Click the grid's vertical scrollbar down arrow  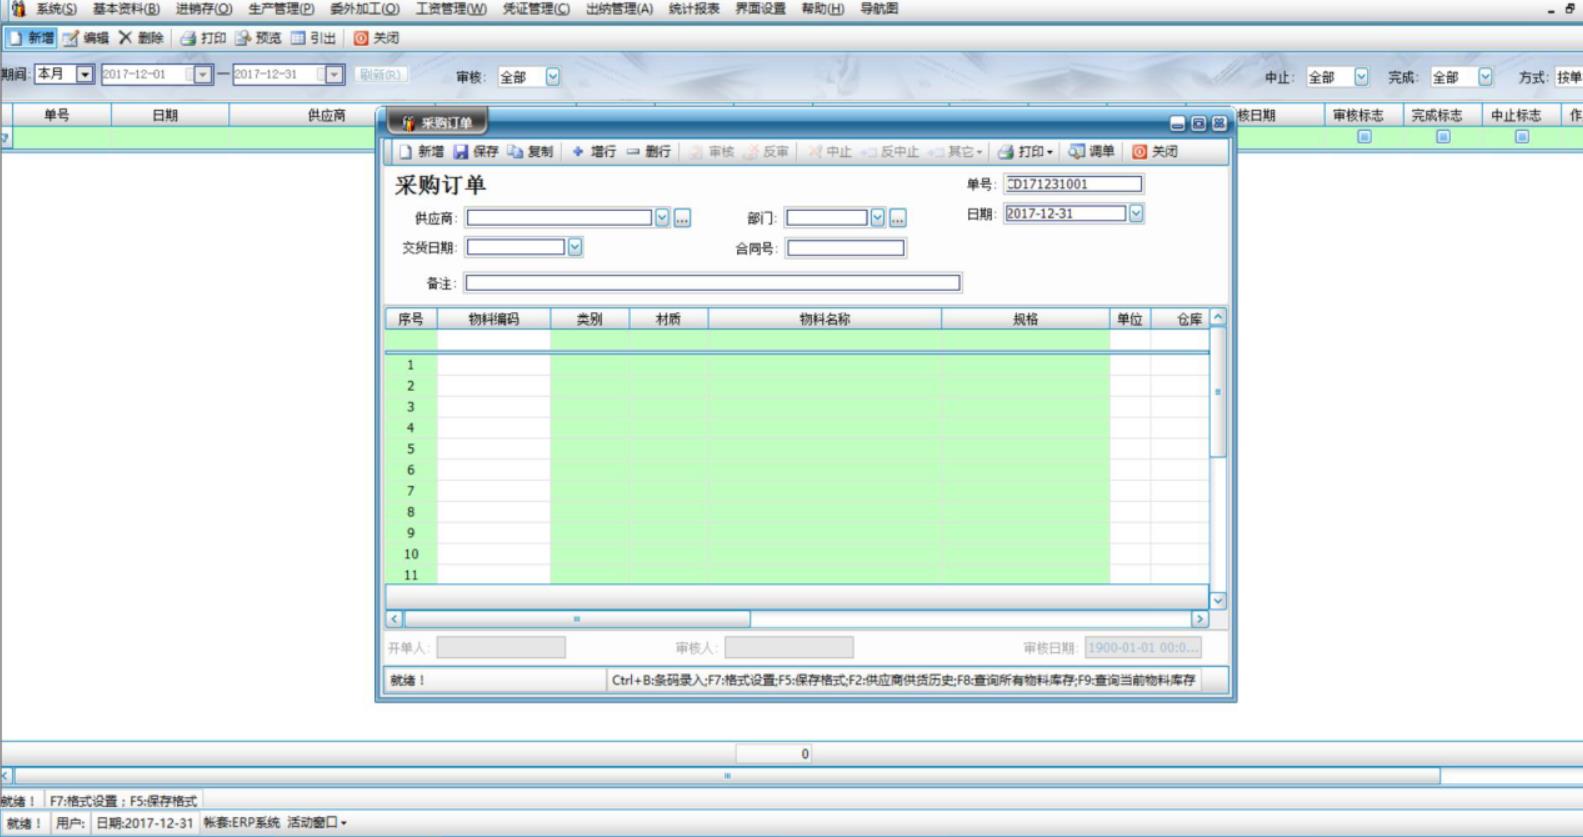click(x=1218, y=600)
